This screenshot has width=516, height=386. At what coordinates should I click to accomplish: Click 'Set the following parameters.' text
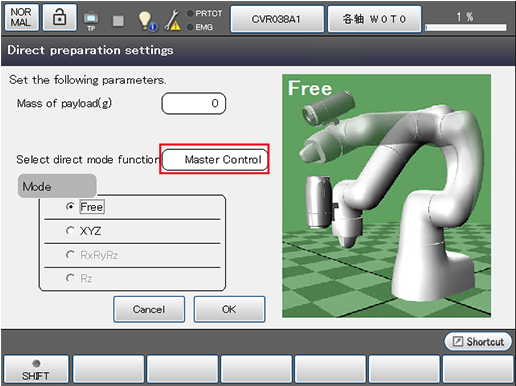pyautogui.click(x=87, y=80)
